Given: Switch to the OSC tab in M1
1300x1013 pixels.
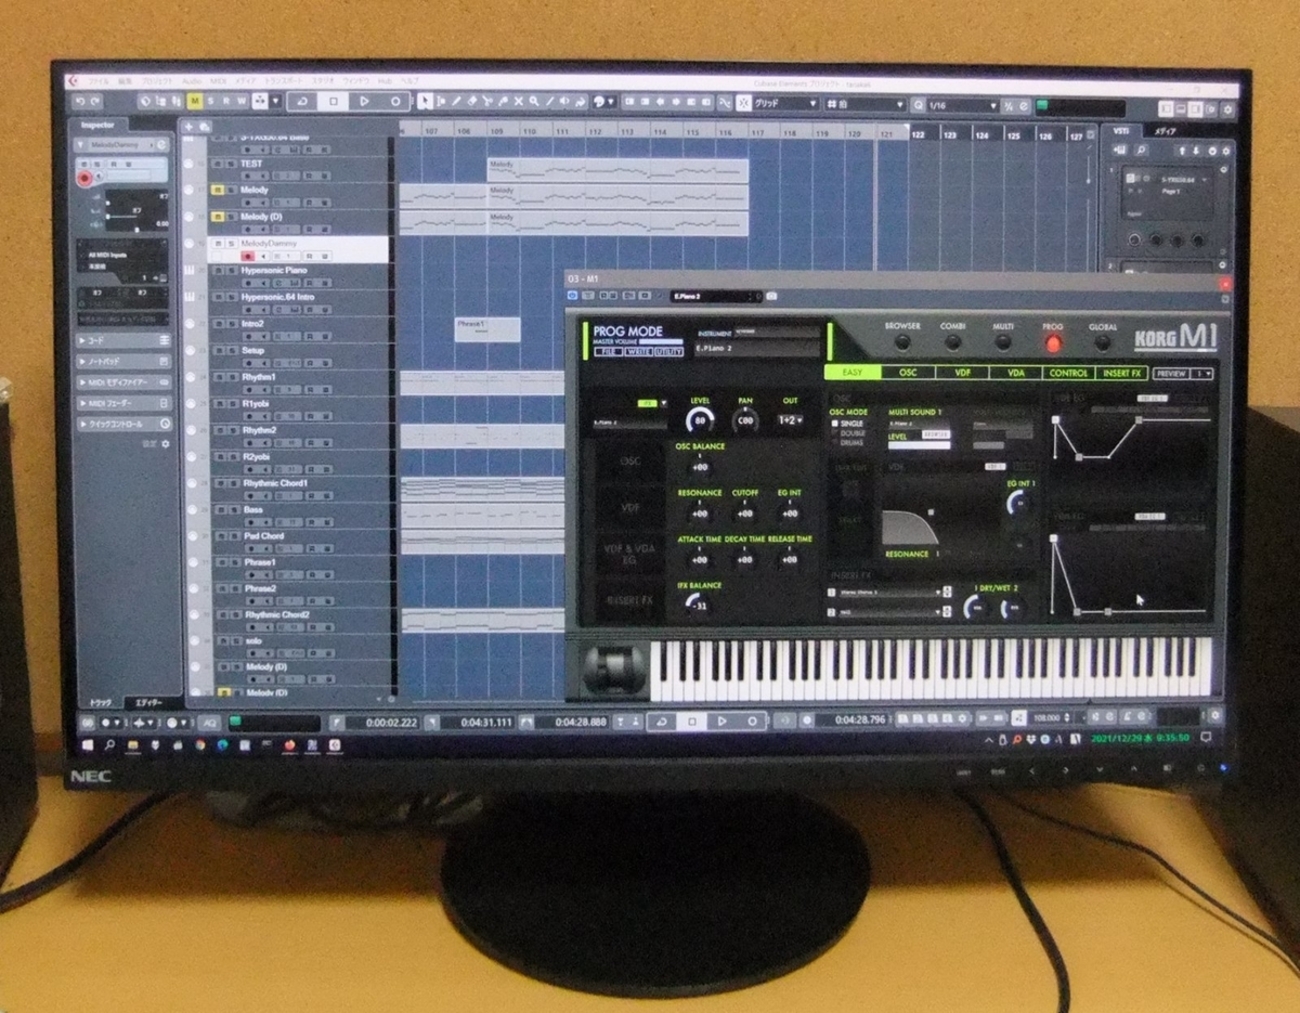Looking at the screenshot, I should pos(908,372).
